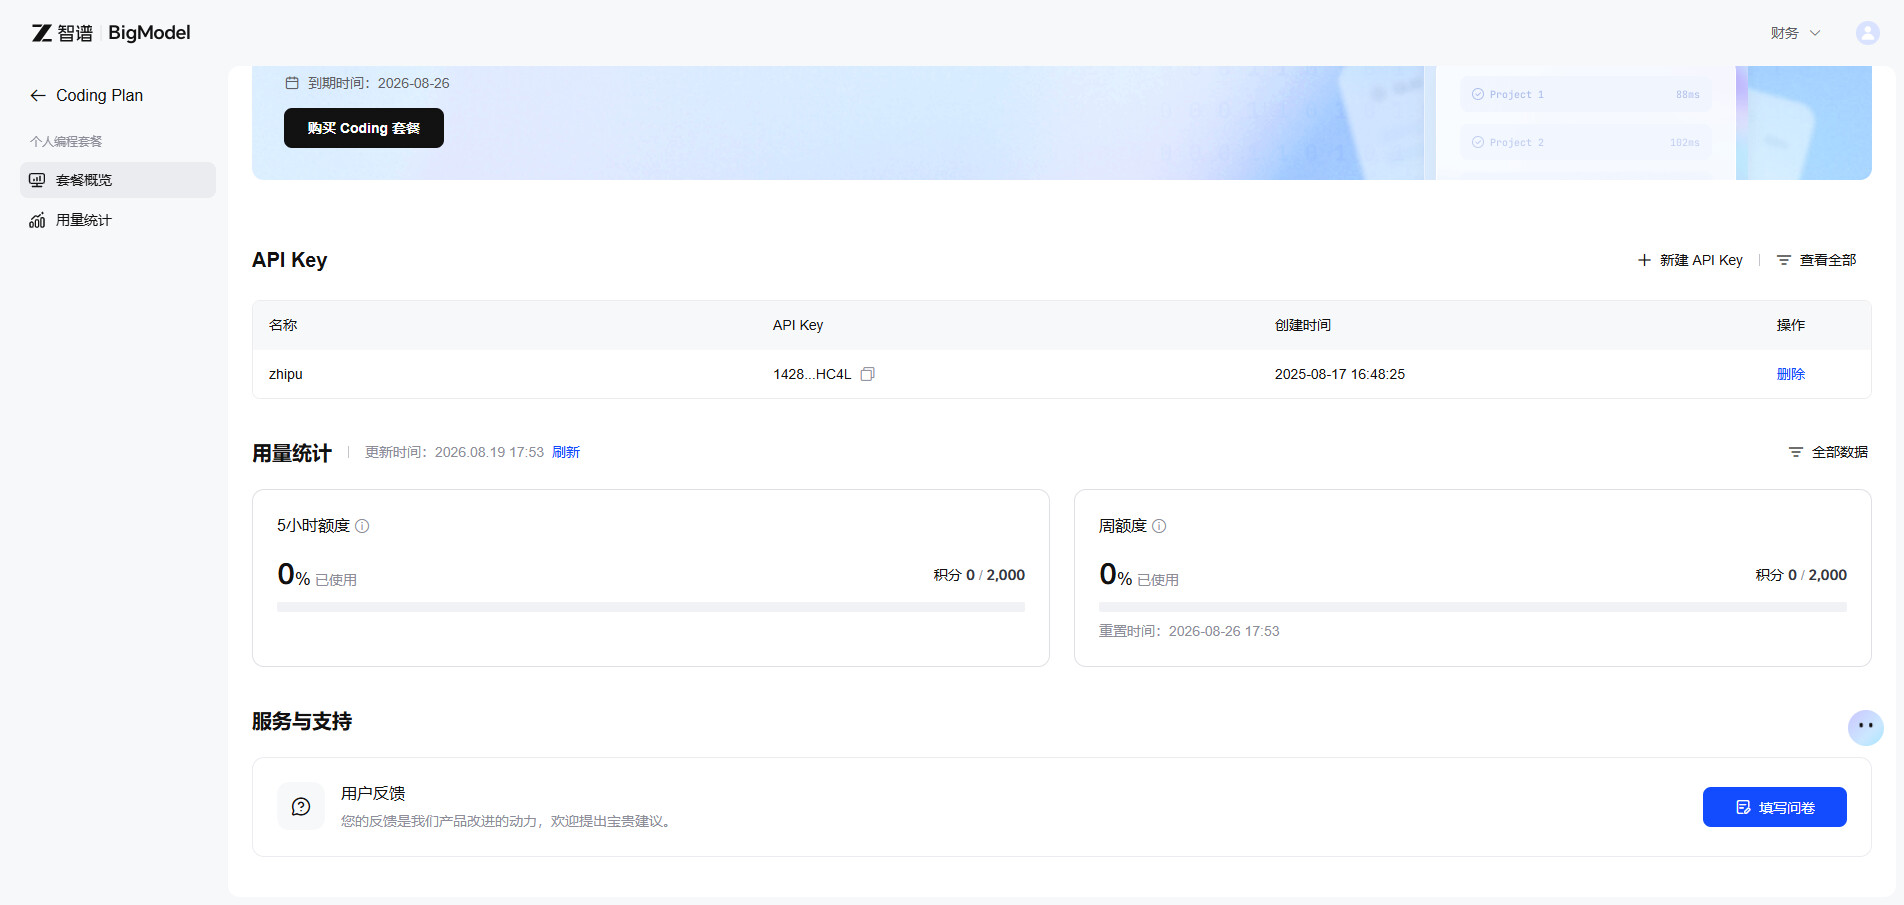This screenshot has height=905, width=1904.
Task: Click the 1428...HC4L key text
Action: point(812,374)
